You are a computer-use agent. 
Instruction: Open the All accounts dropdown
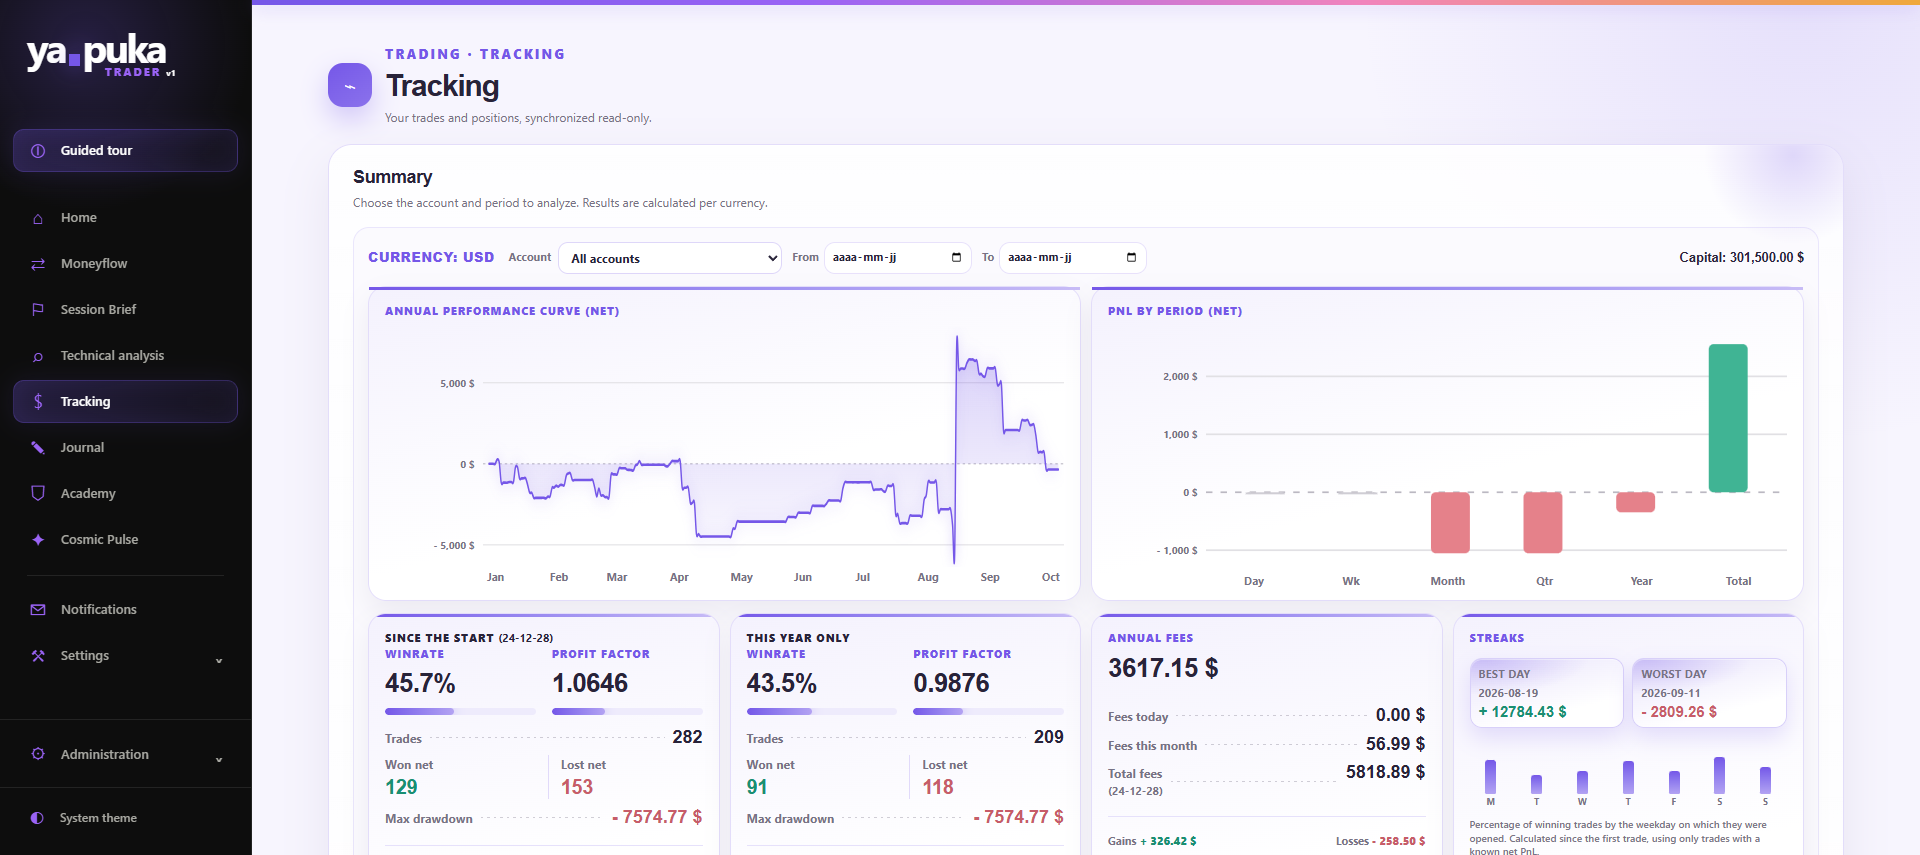(670, 258)
